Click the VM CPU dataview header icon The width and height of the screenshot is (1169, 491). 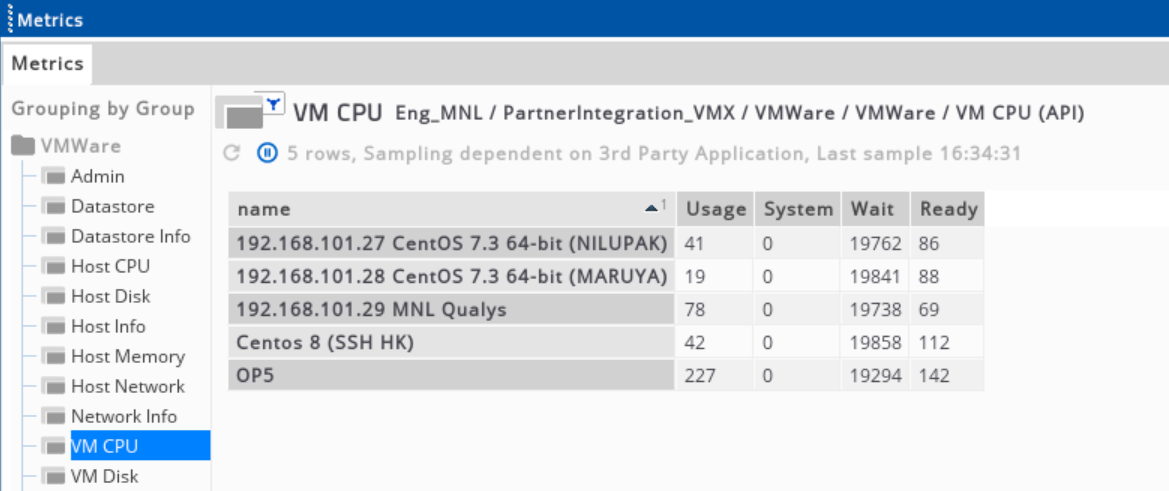point(241,114)
